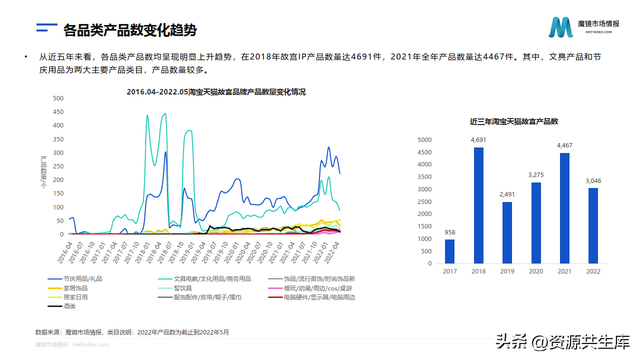Click the 模玩/动漫/周边/cos/桌游 legend entry
Screen dimensions: 640x360
[x=310, y=288]
